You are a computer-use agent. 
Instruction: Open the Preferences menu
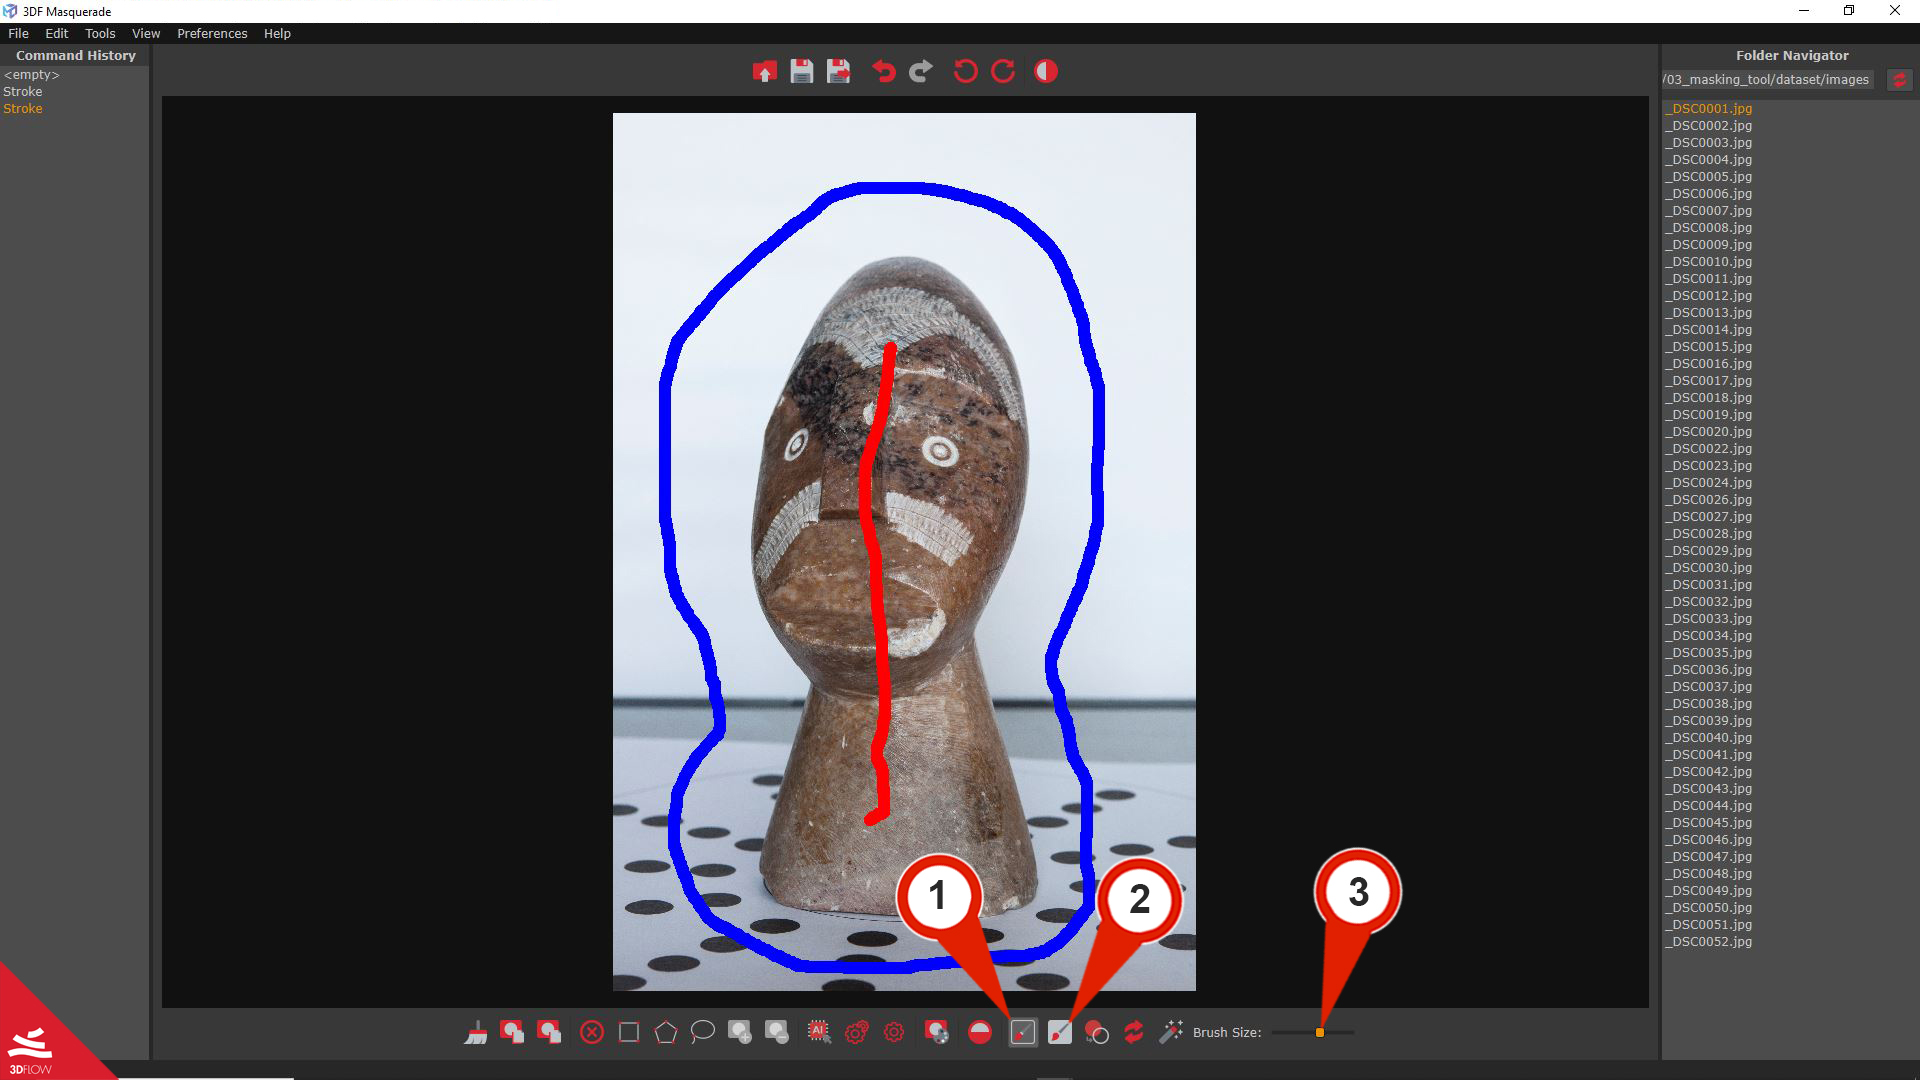pos(212,33)
